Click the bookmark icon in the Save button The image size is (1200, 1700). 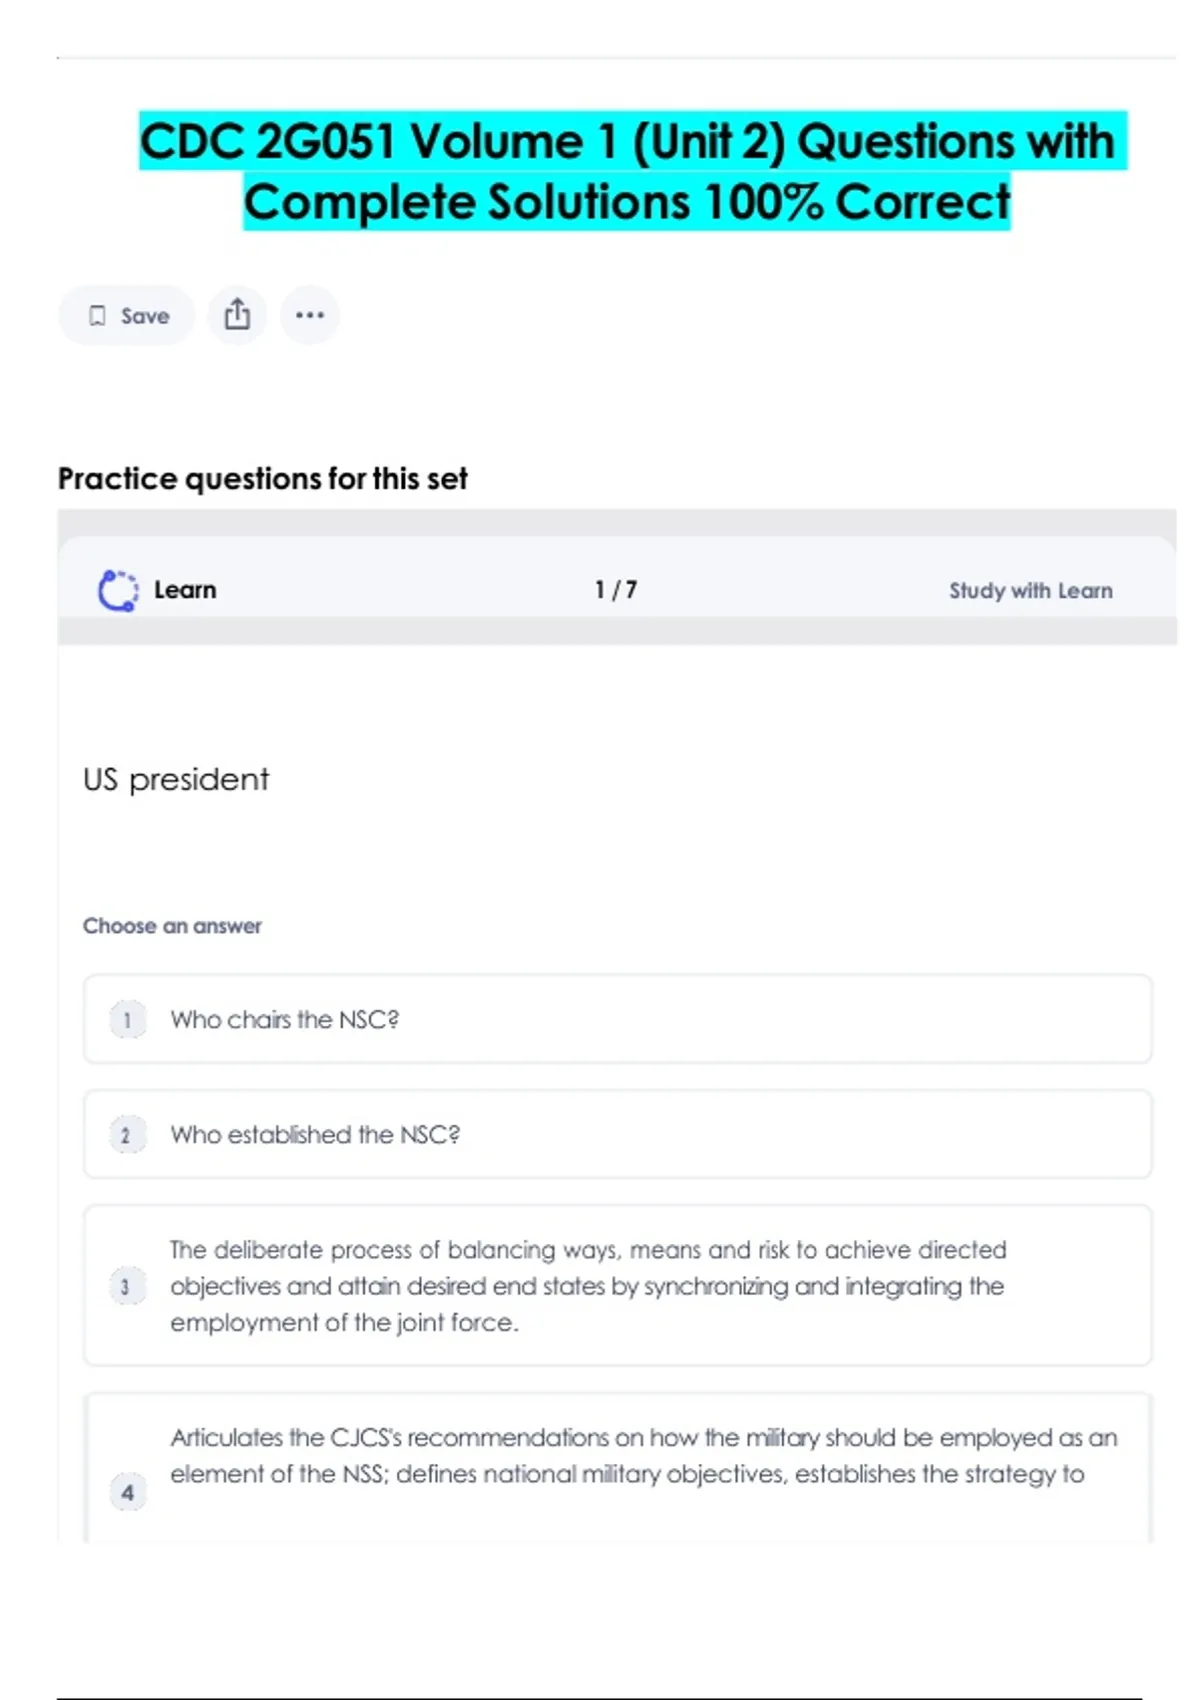tap(97, 316)
